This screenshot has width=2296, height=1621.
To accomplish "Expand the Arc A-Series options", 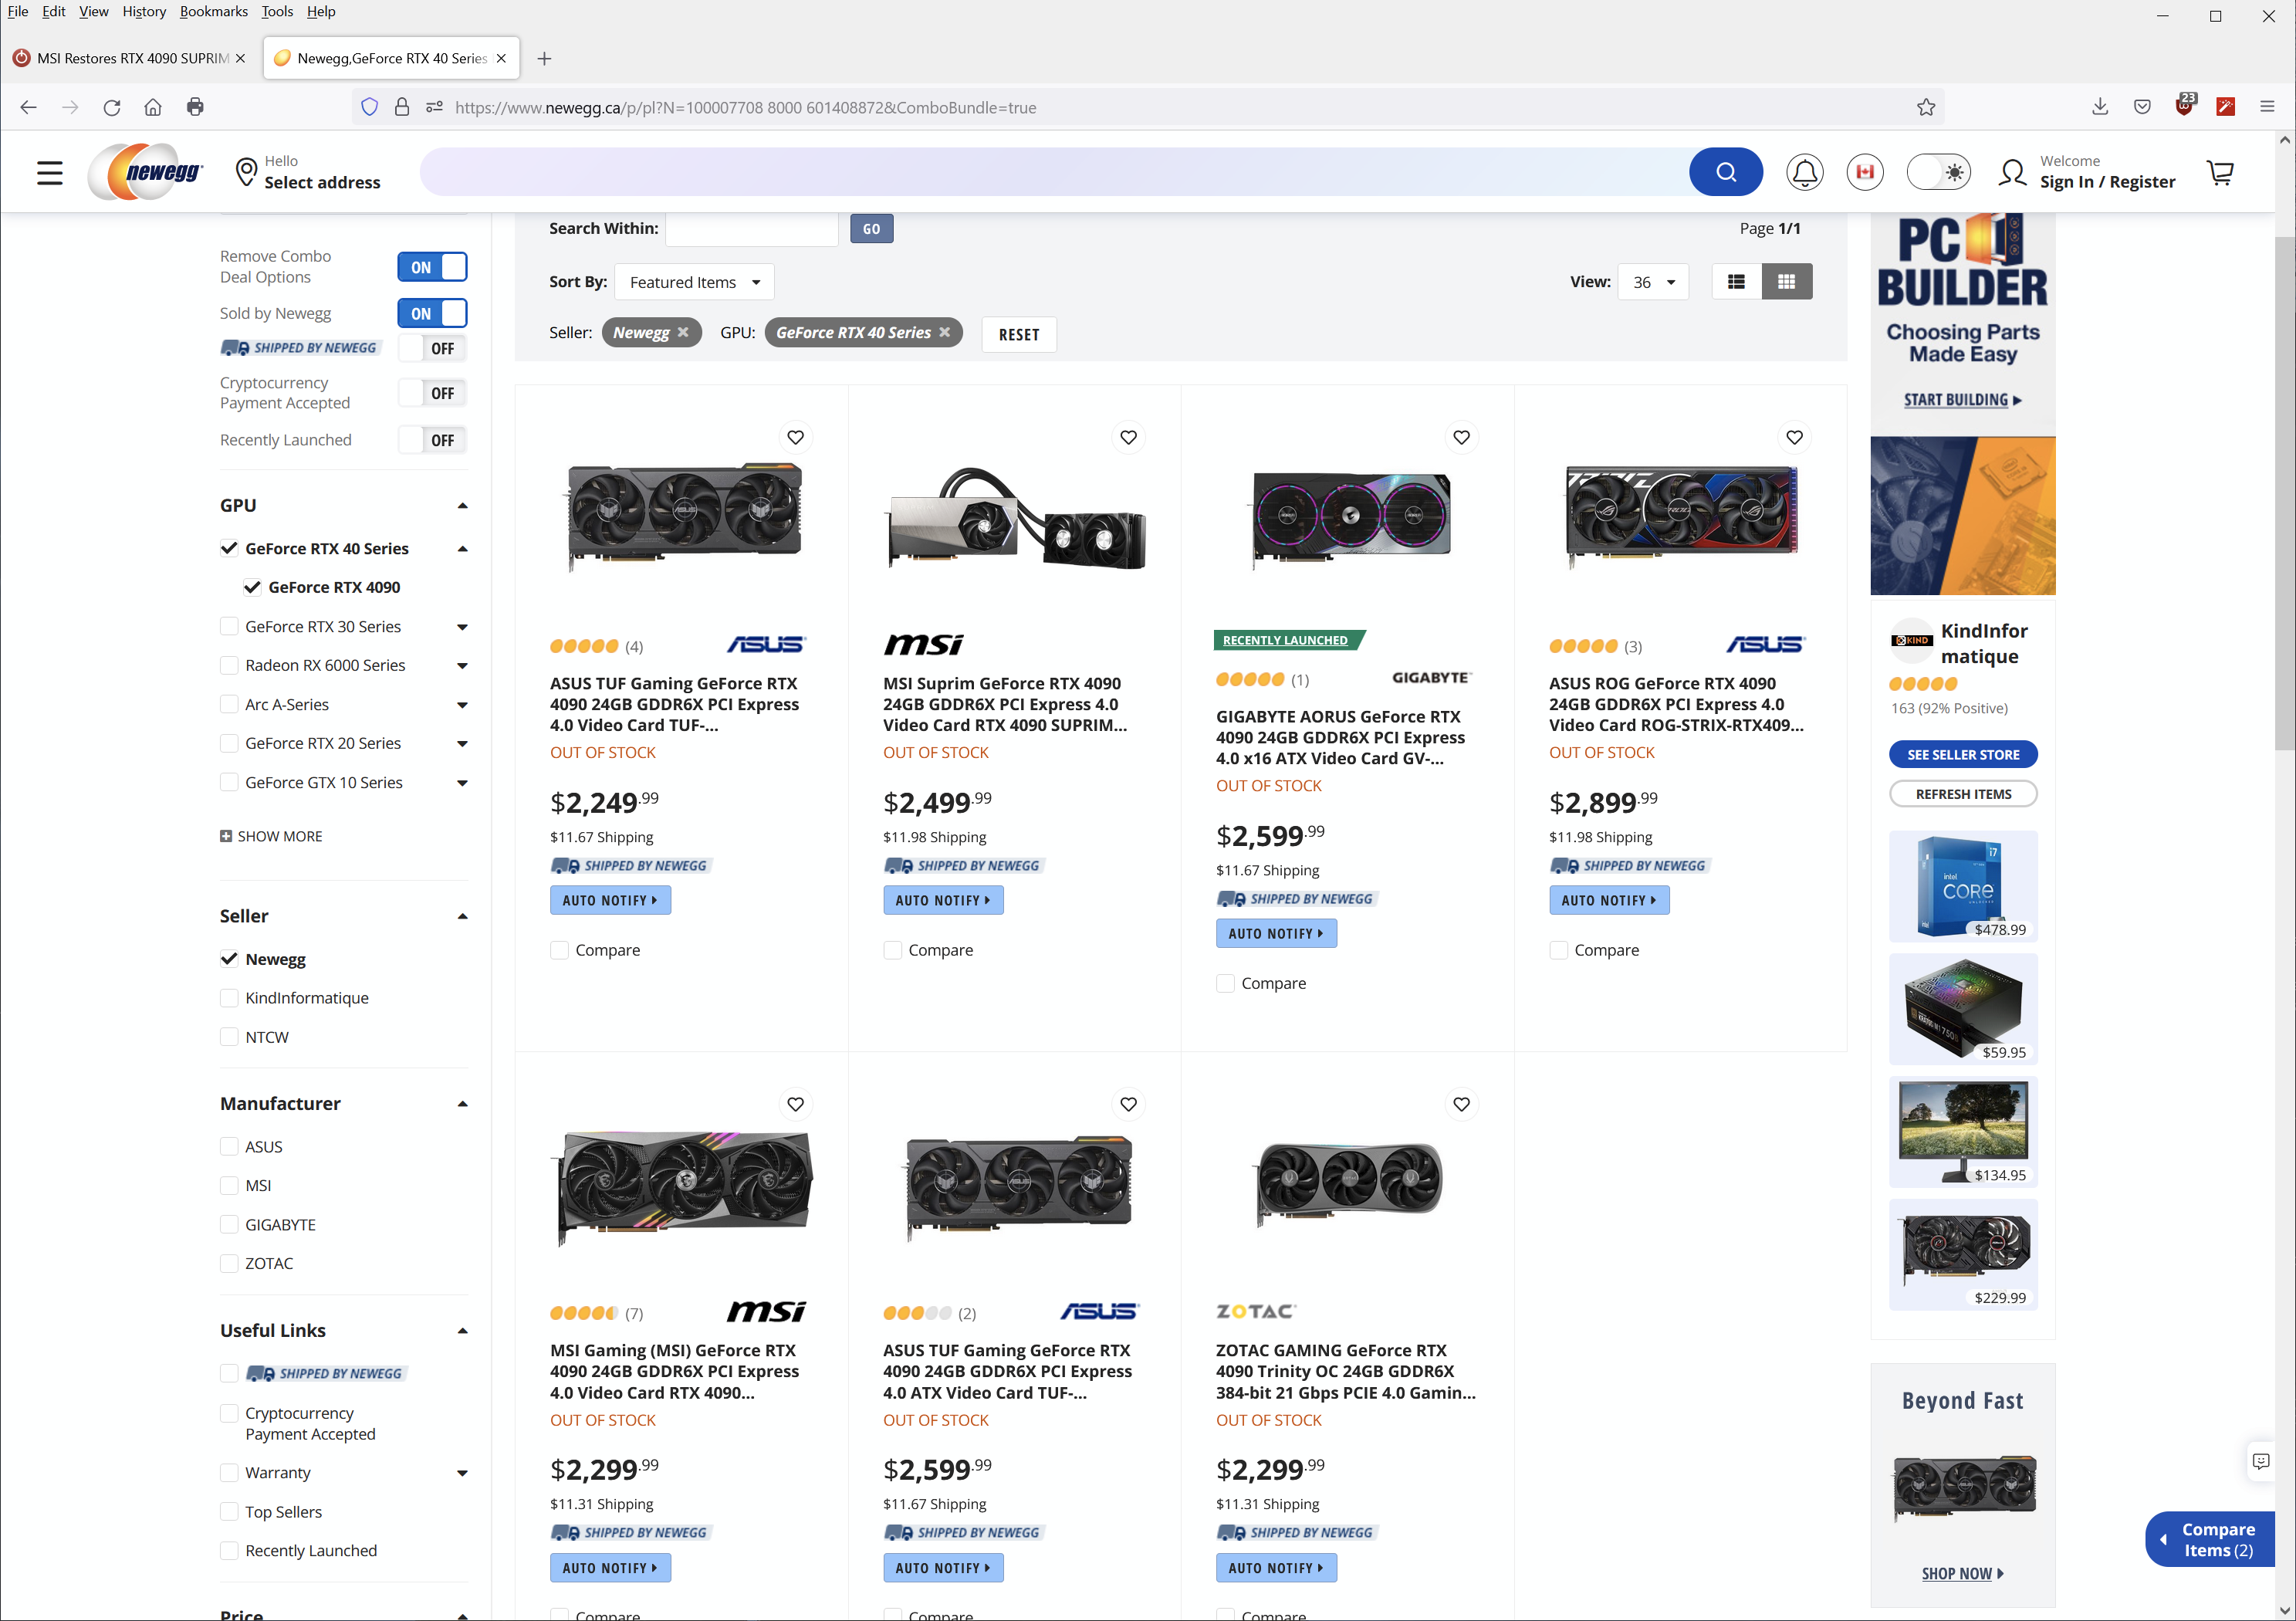I will click(462, 705).
